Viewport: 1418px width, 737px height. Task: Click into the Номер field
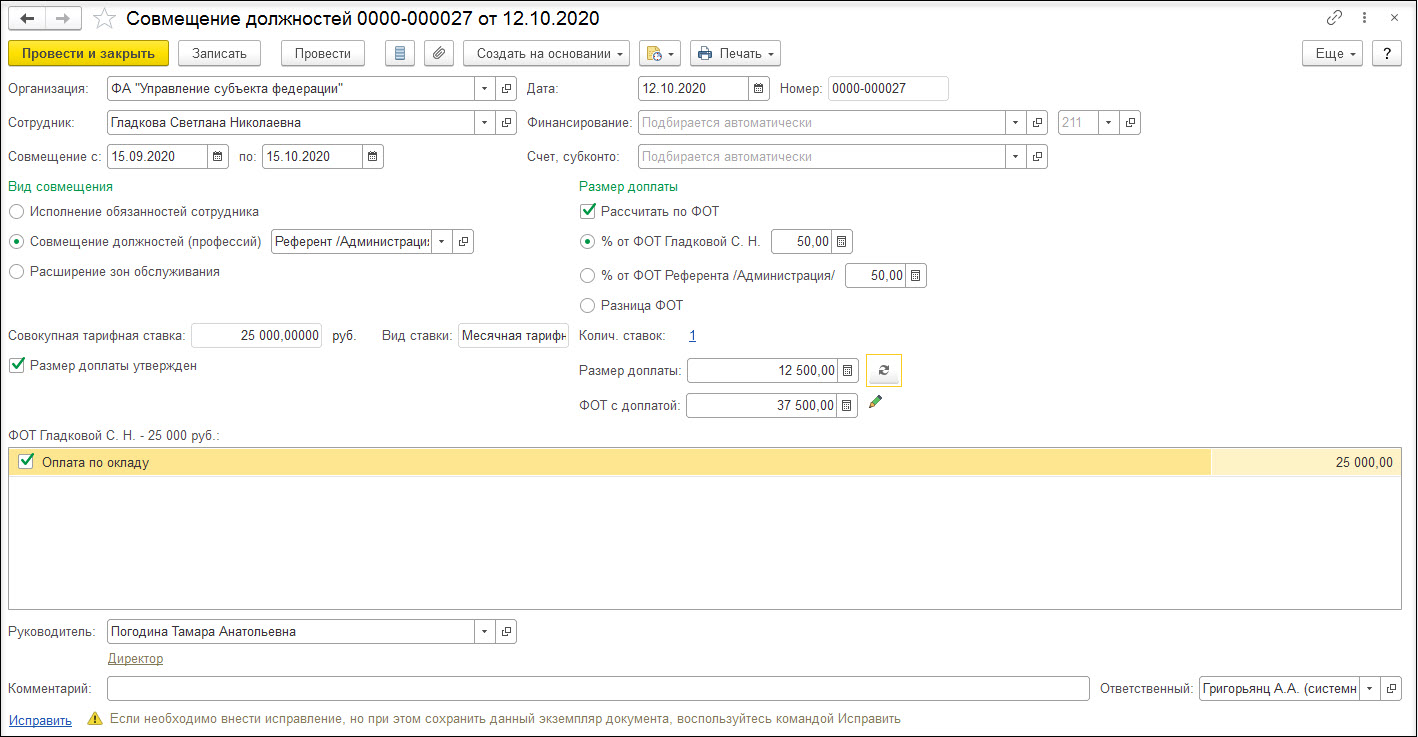point(888,88)
